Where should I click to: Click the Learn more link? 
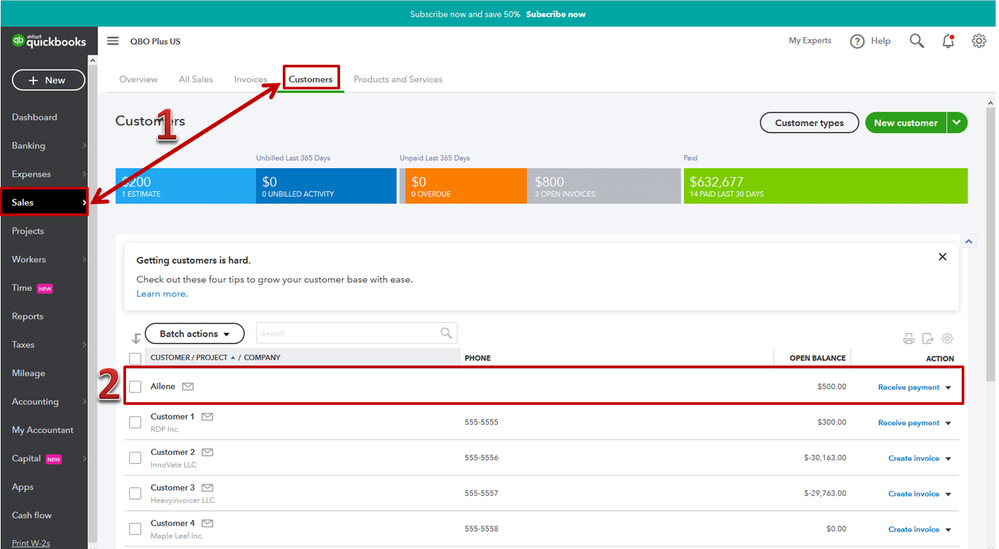[162, 294]
